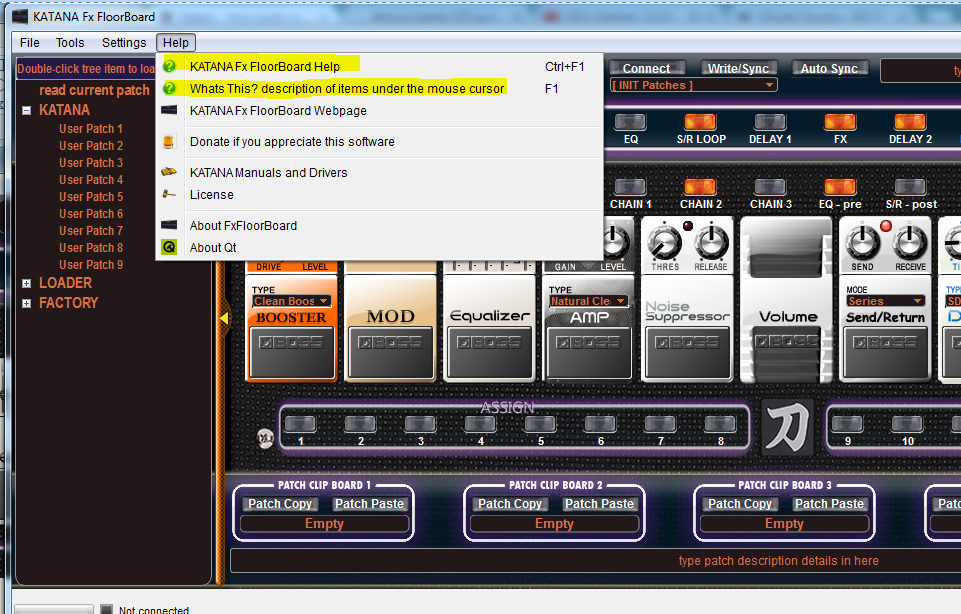961x614 pixels.
Task: Expand the FACTORY tree node
Action: pyautogui.click(x=26, y=303)
